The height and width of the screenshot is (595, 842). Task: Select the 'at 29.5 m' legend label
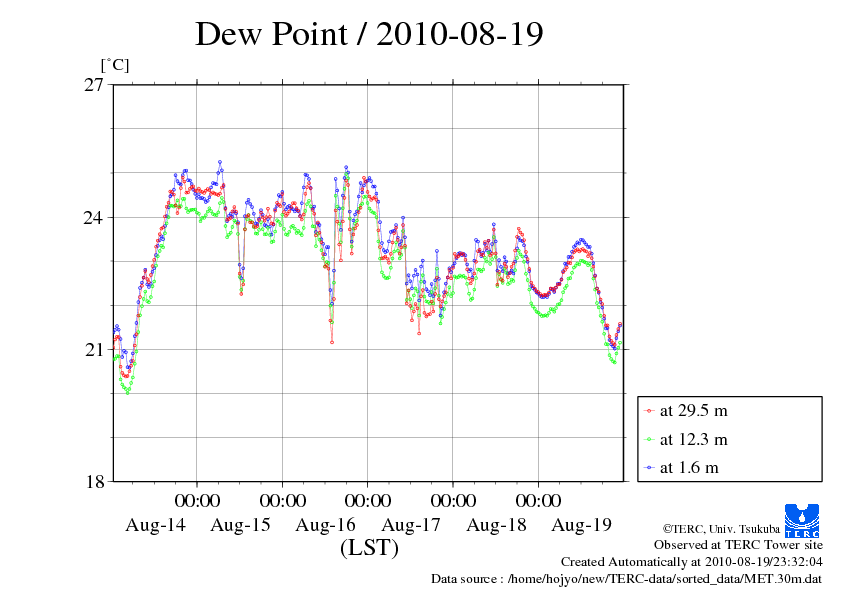pos(693,411)
